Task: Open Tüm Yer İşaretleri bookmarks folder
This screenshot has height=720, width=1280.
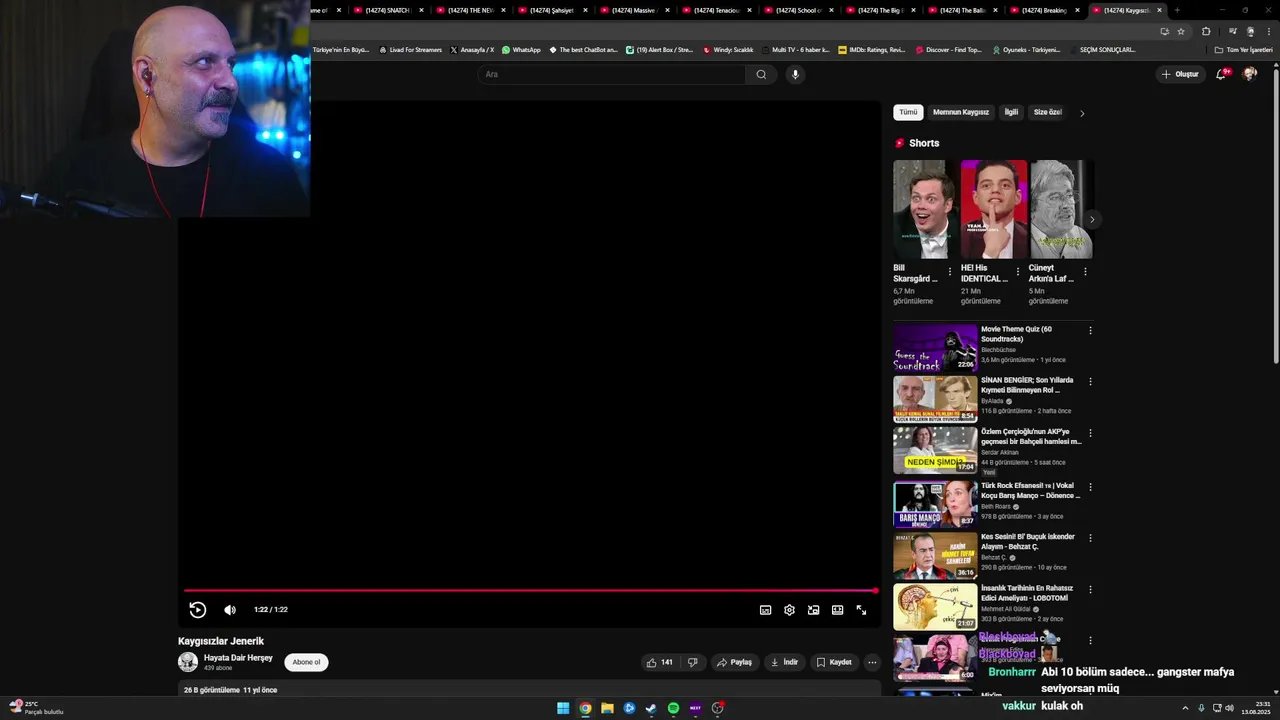Action: (x=1243, y=50)
